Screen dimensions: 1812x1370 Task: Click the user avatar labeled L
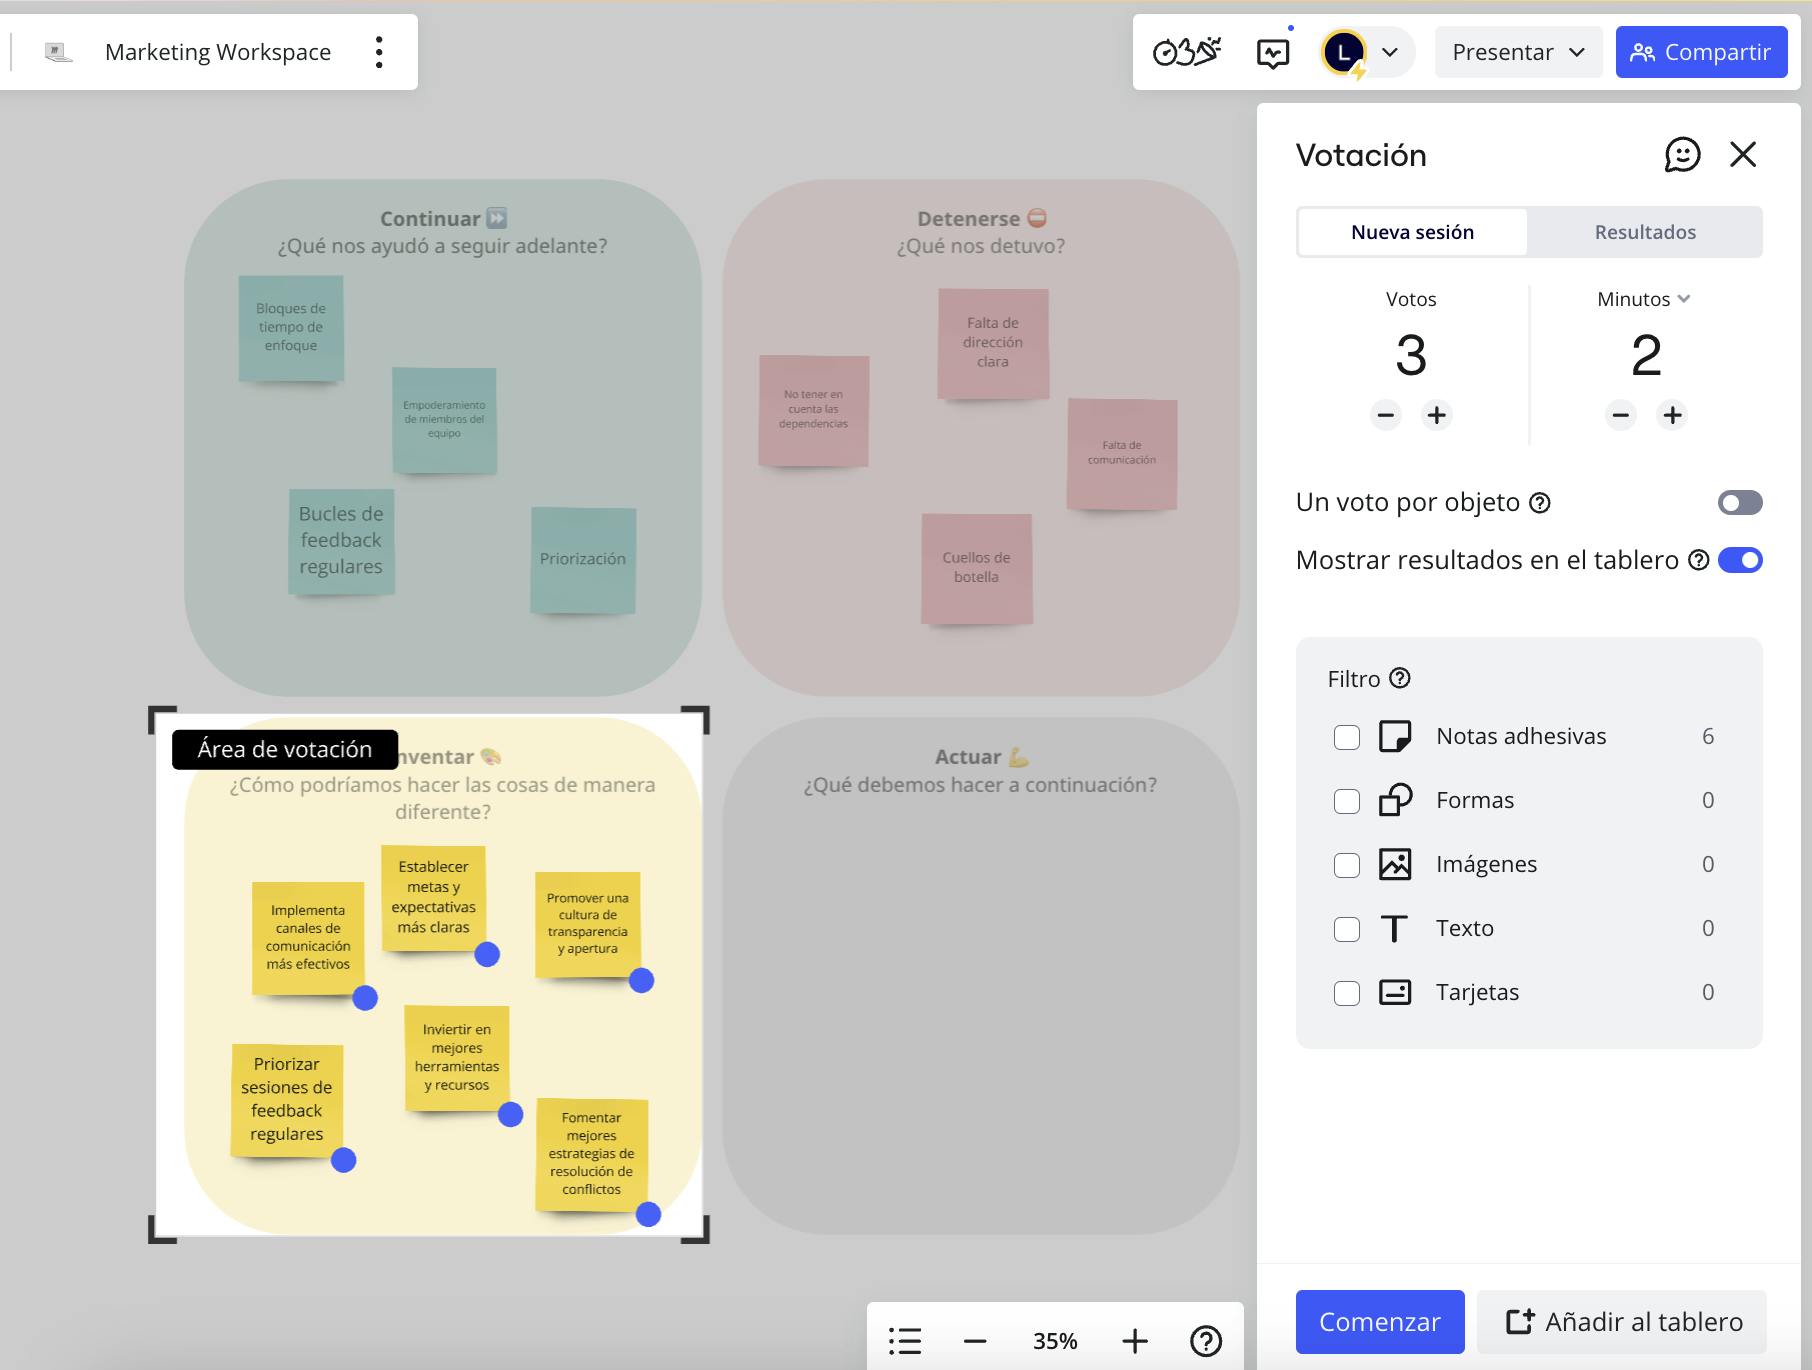1344,52
